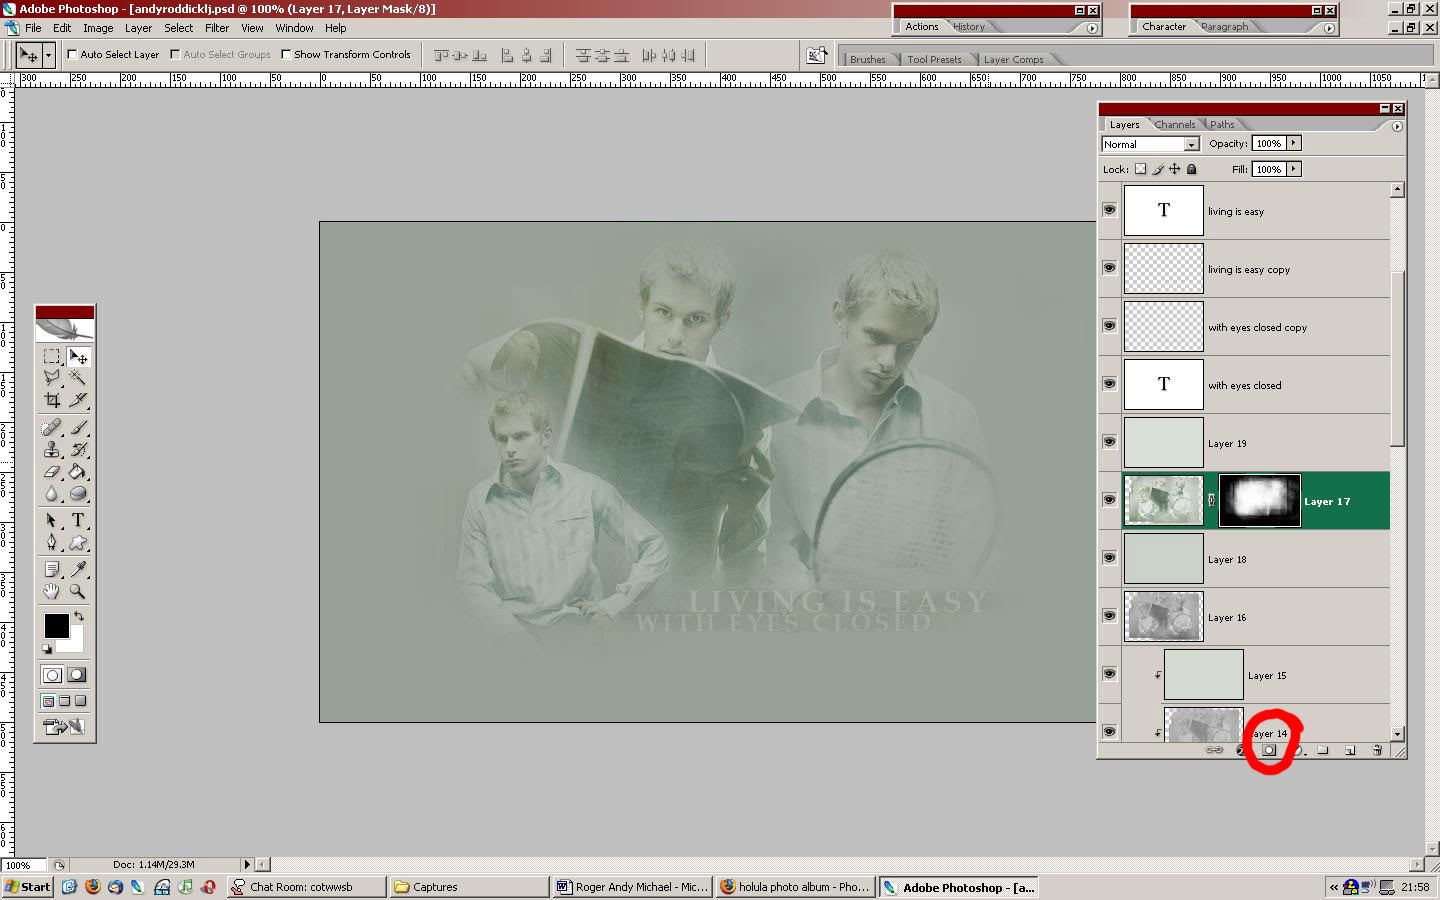Select the Clone Stamp tool
1440x900 pixels.
[x=52, y=449]
